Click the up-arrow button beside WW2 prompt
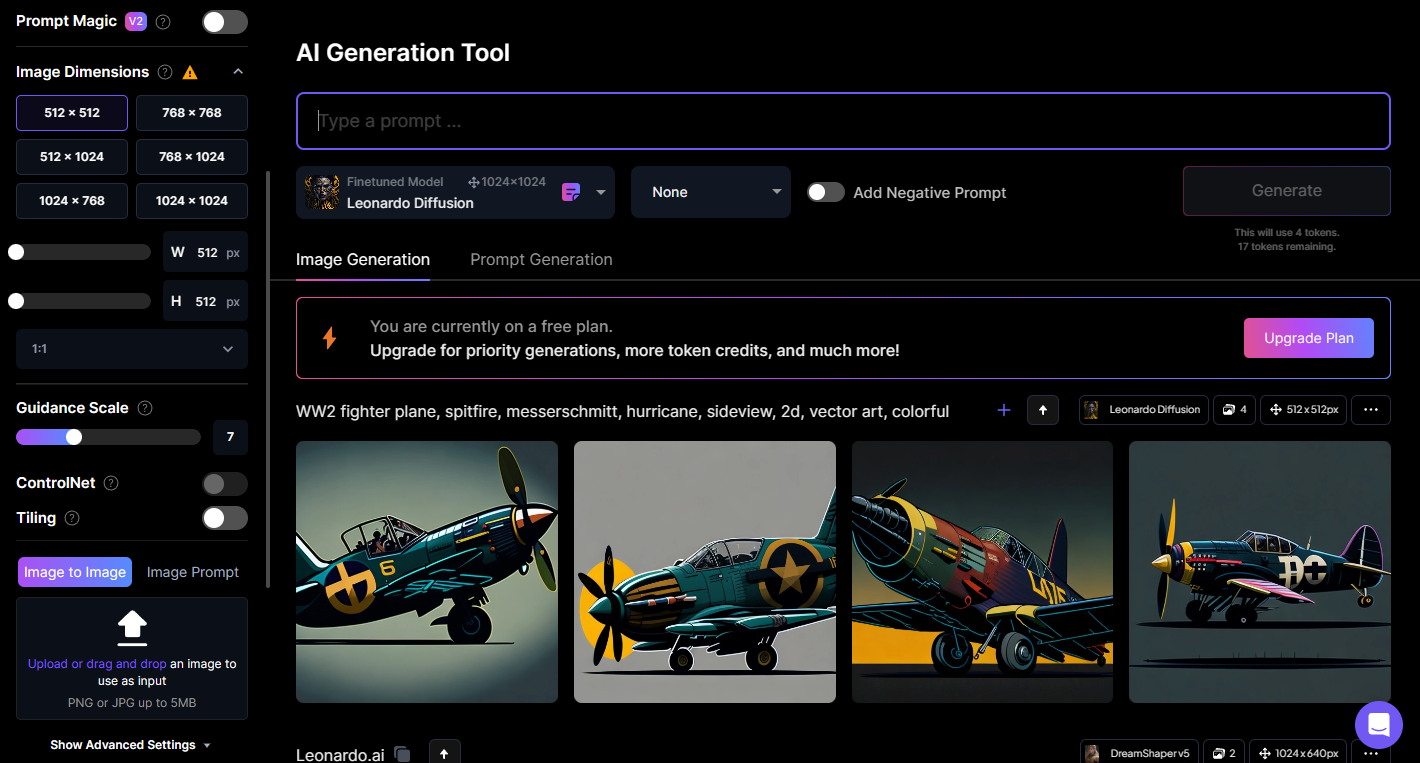The width and height of the screenshot is (1420, 763). (x=1043, y=410)
